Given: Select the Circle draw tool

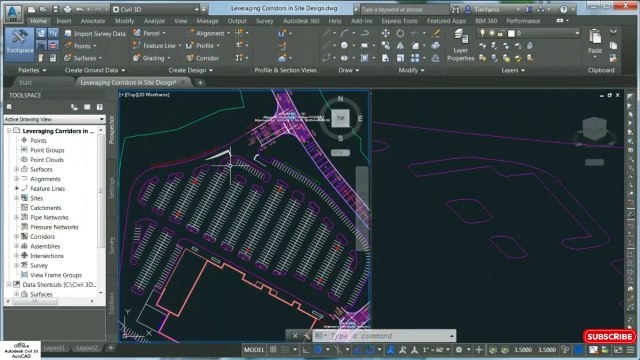Looking at the screenshot, I should point(344,45).
